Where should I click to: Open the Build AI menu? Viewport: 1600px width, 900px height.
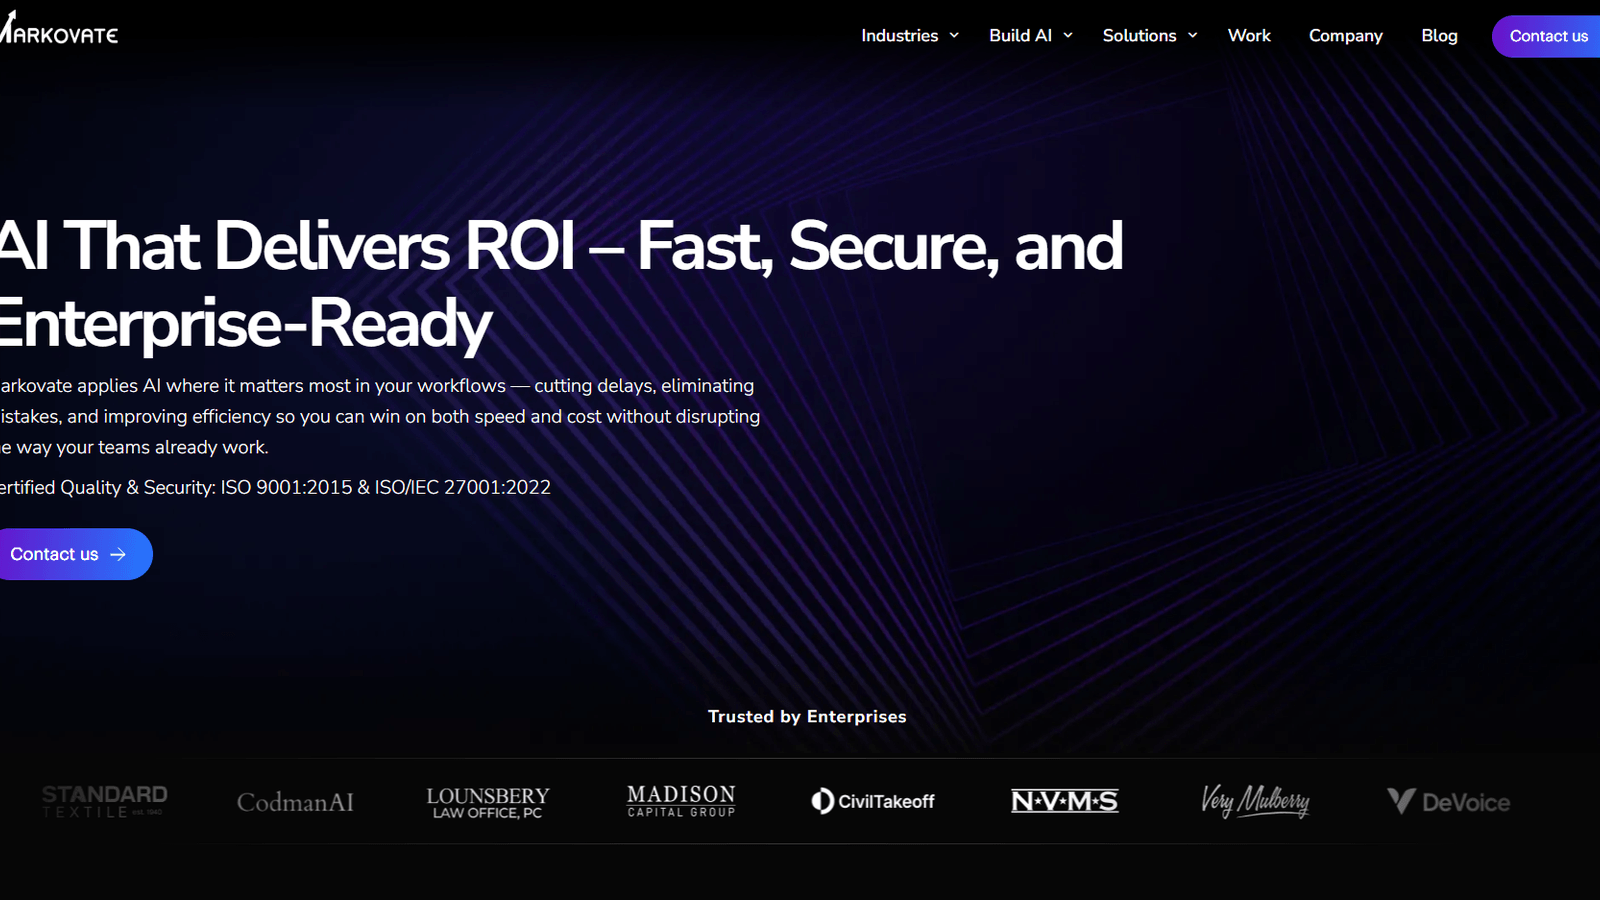(1020, 35)
